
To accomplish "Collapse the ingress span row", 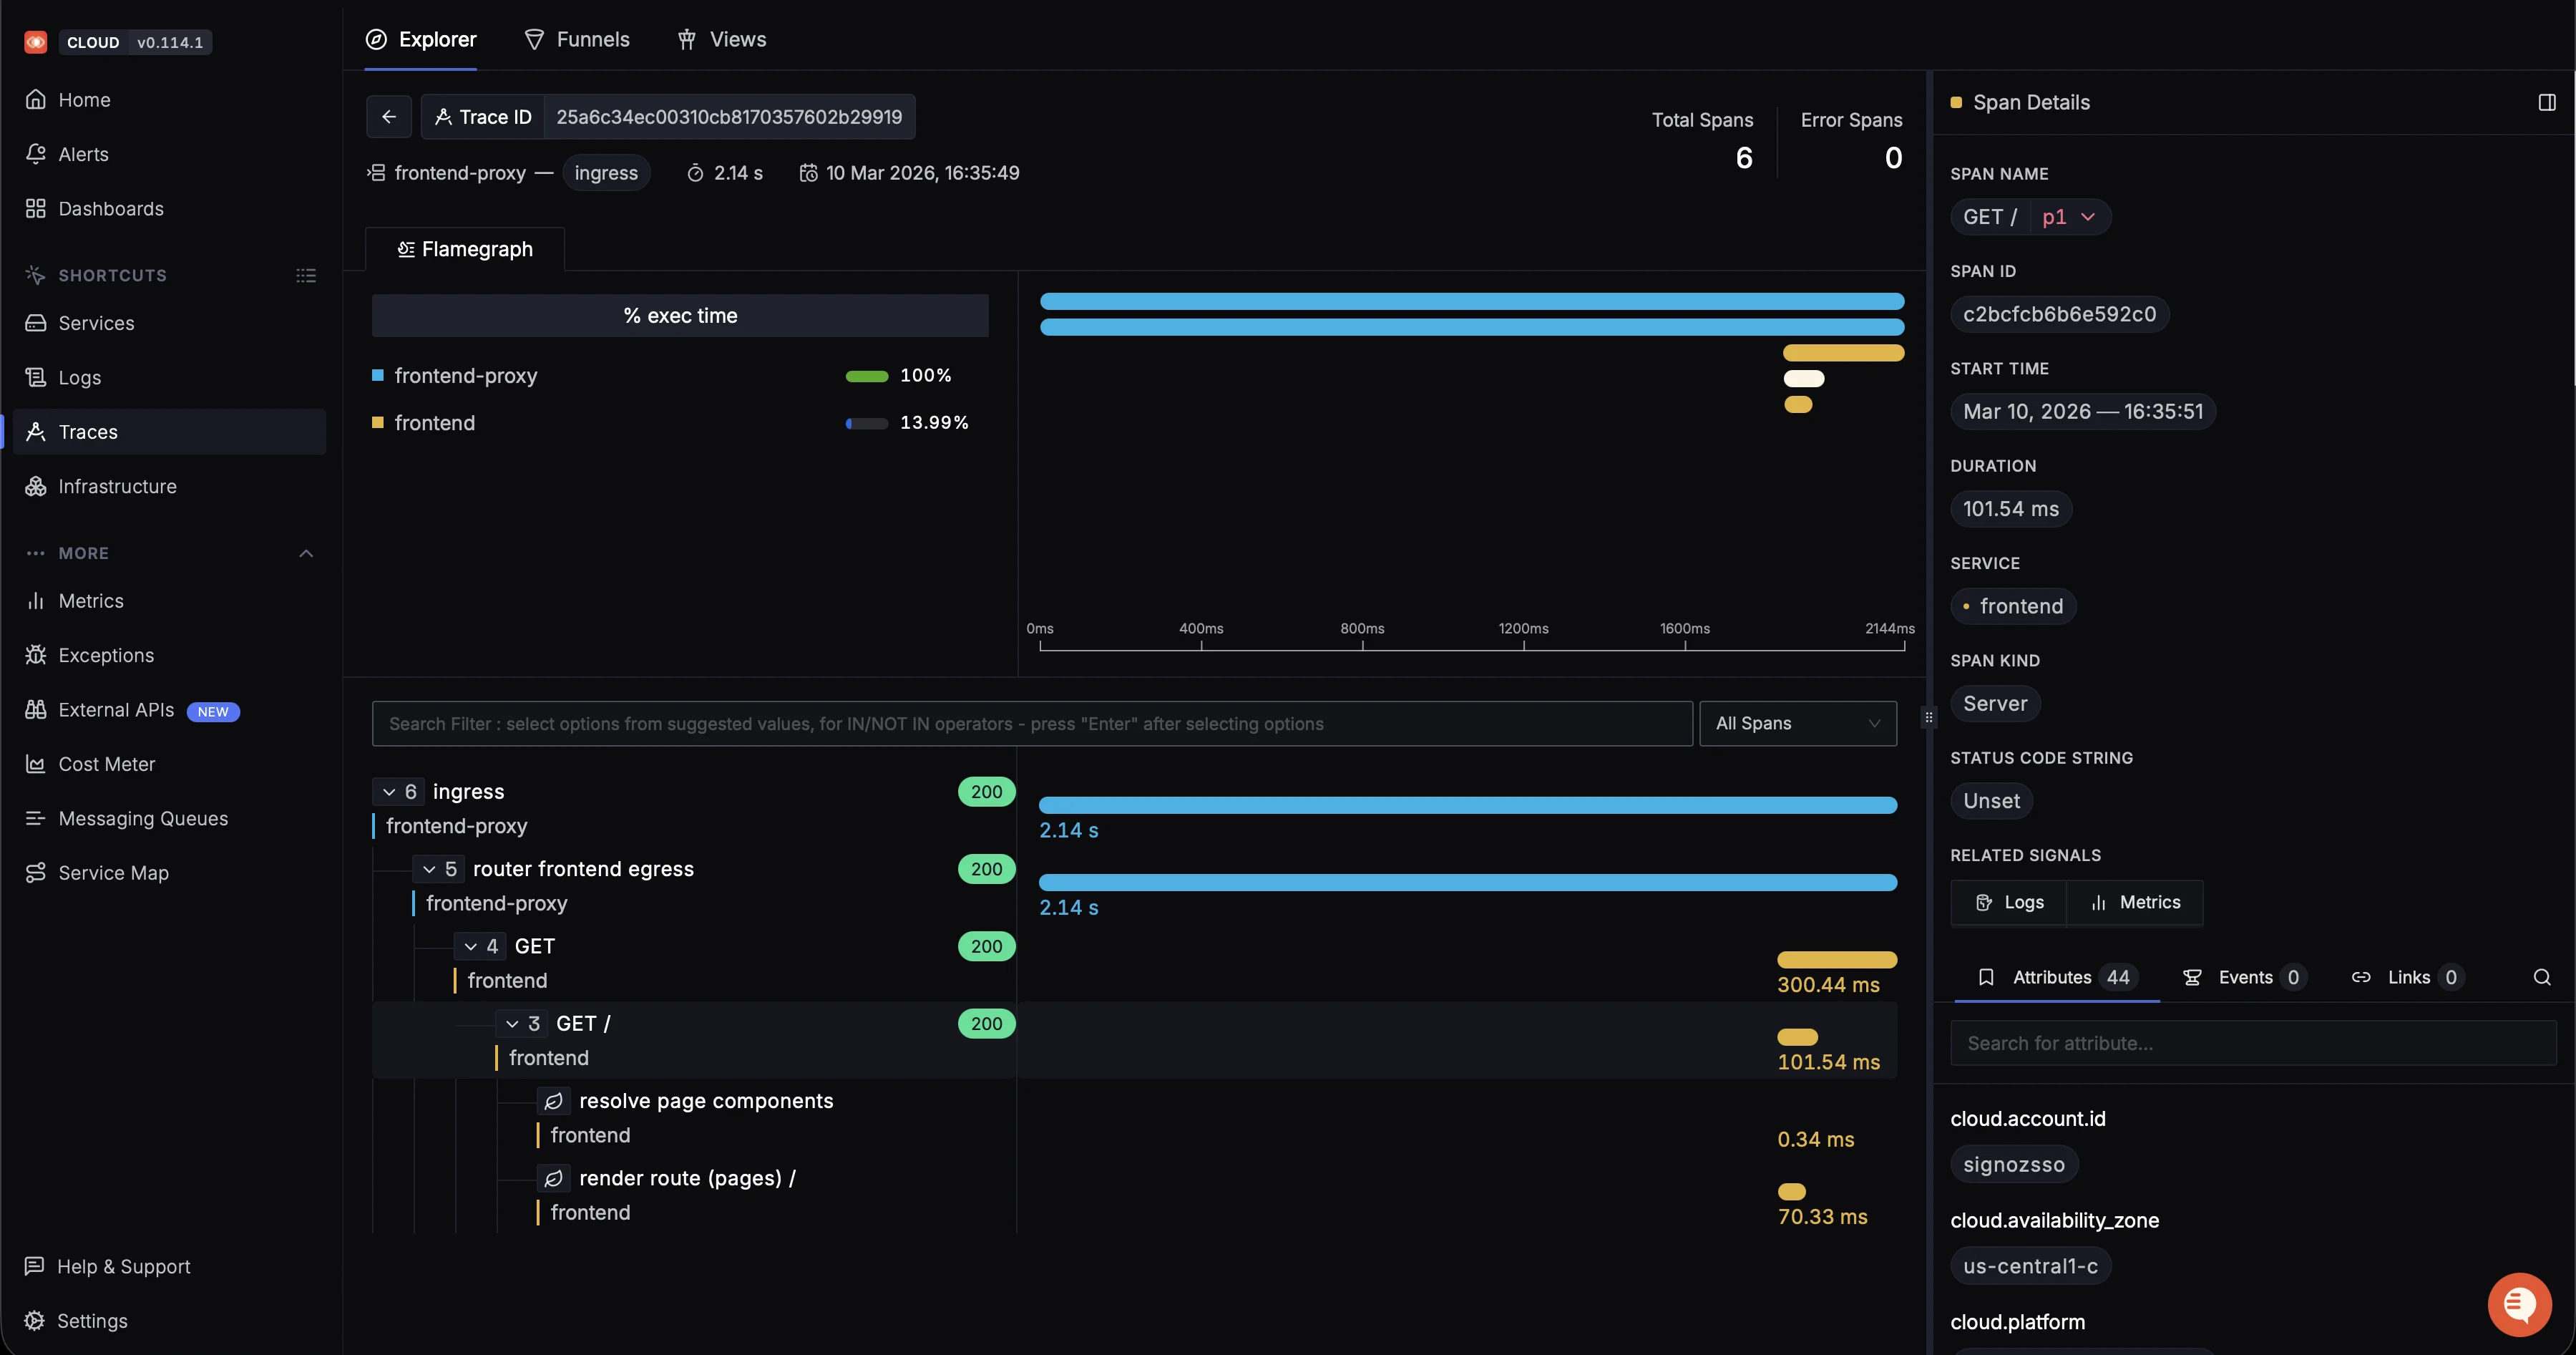I will [390, 791].
